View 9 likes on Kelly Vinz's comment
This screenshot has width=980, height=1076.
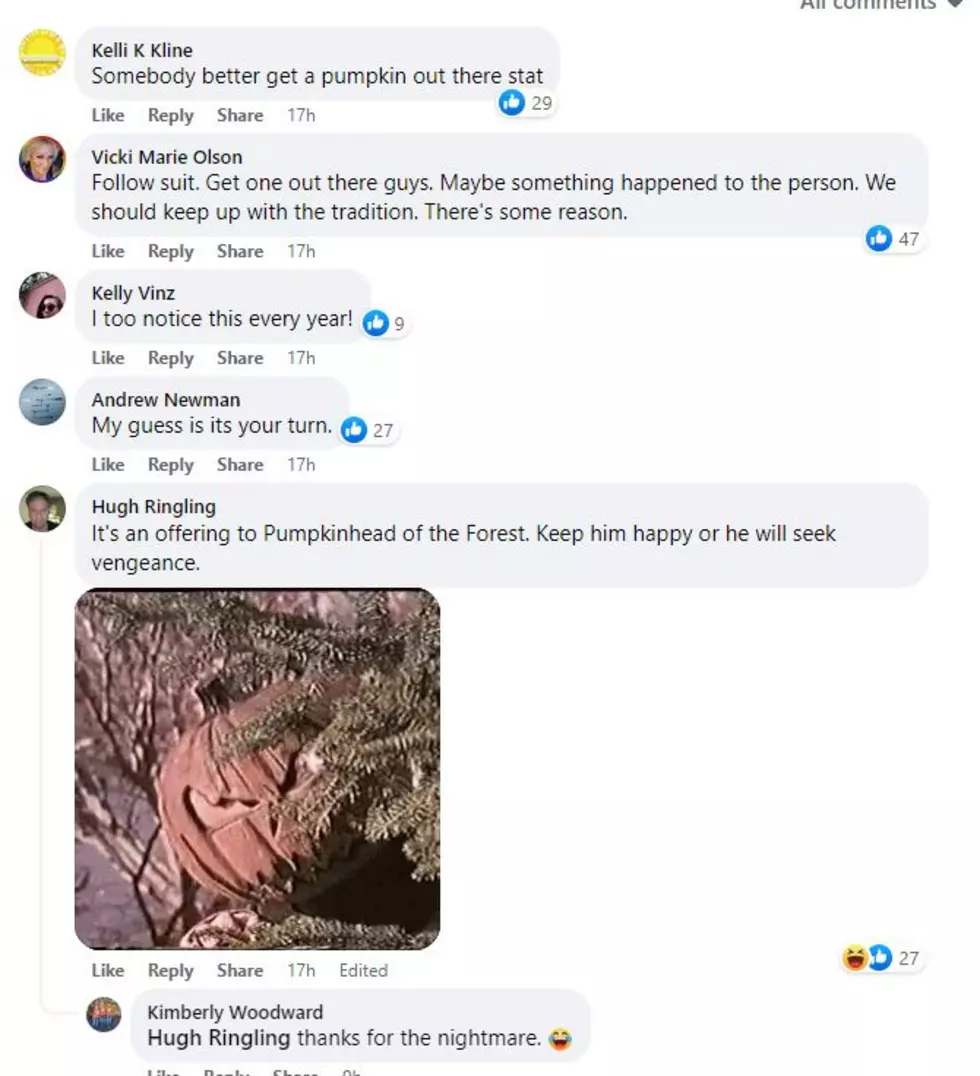coord(384,323)
